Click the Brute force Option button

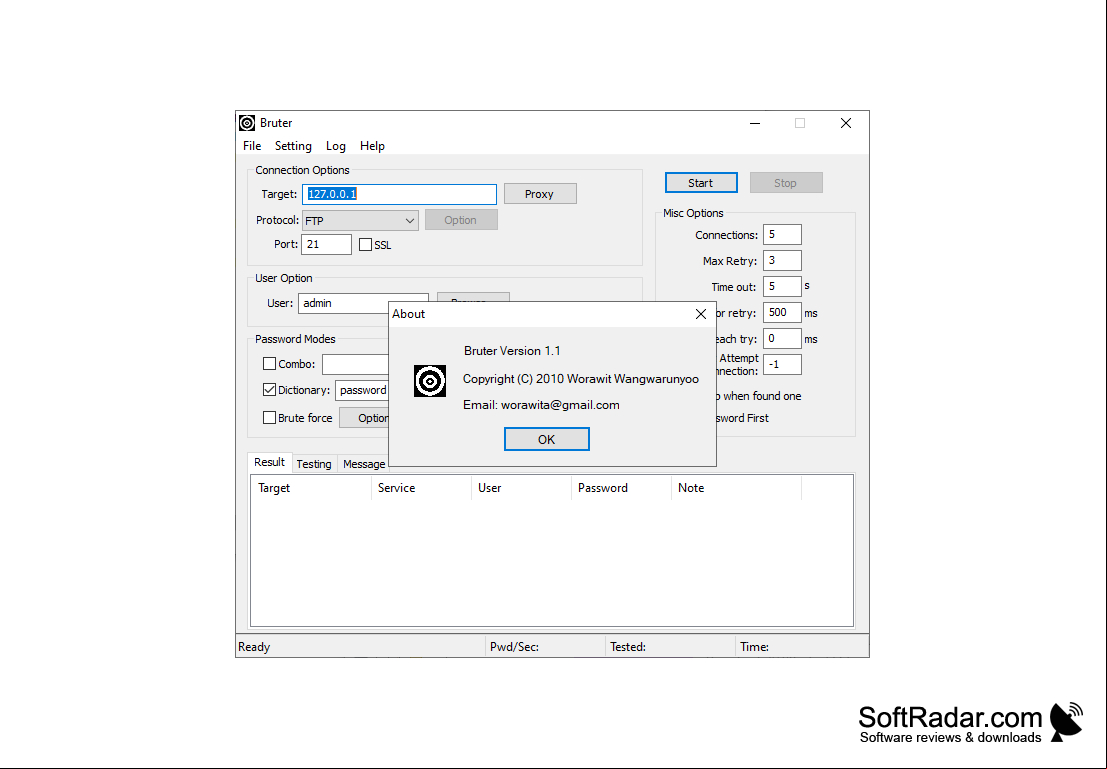(364, 418)
